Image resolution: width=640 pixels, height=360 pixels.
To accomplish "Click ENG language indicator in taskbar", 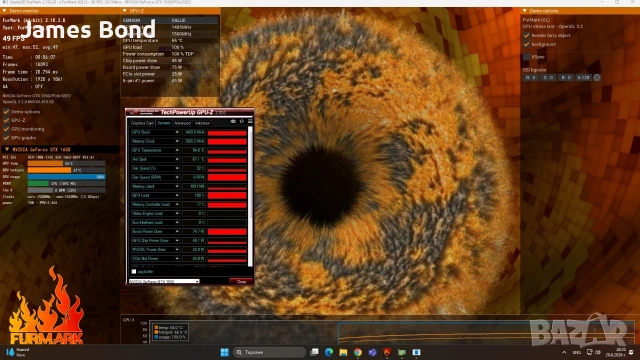I will 577,352.
